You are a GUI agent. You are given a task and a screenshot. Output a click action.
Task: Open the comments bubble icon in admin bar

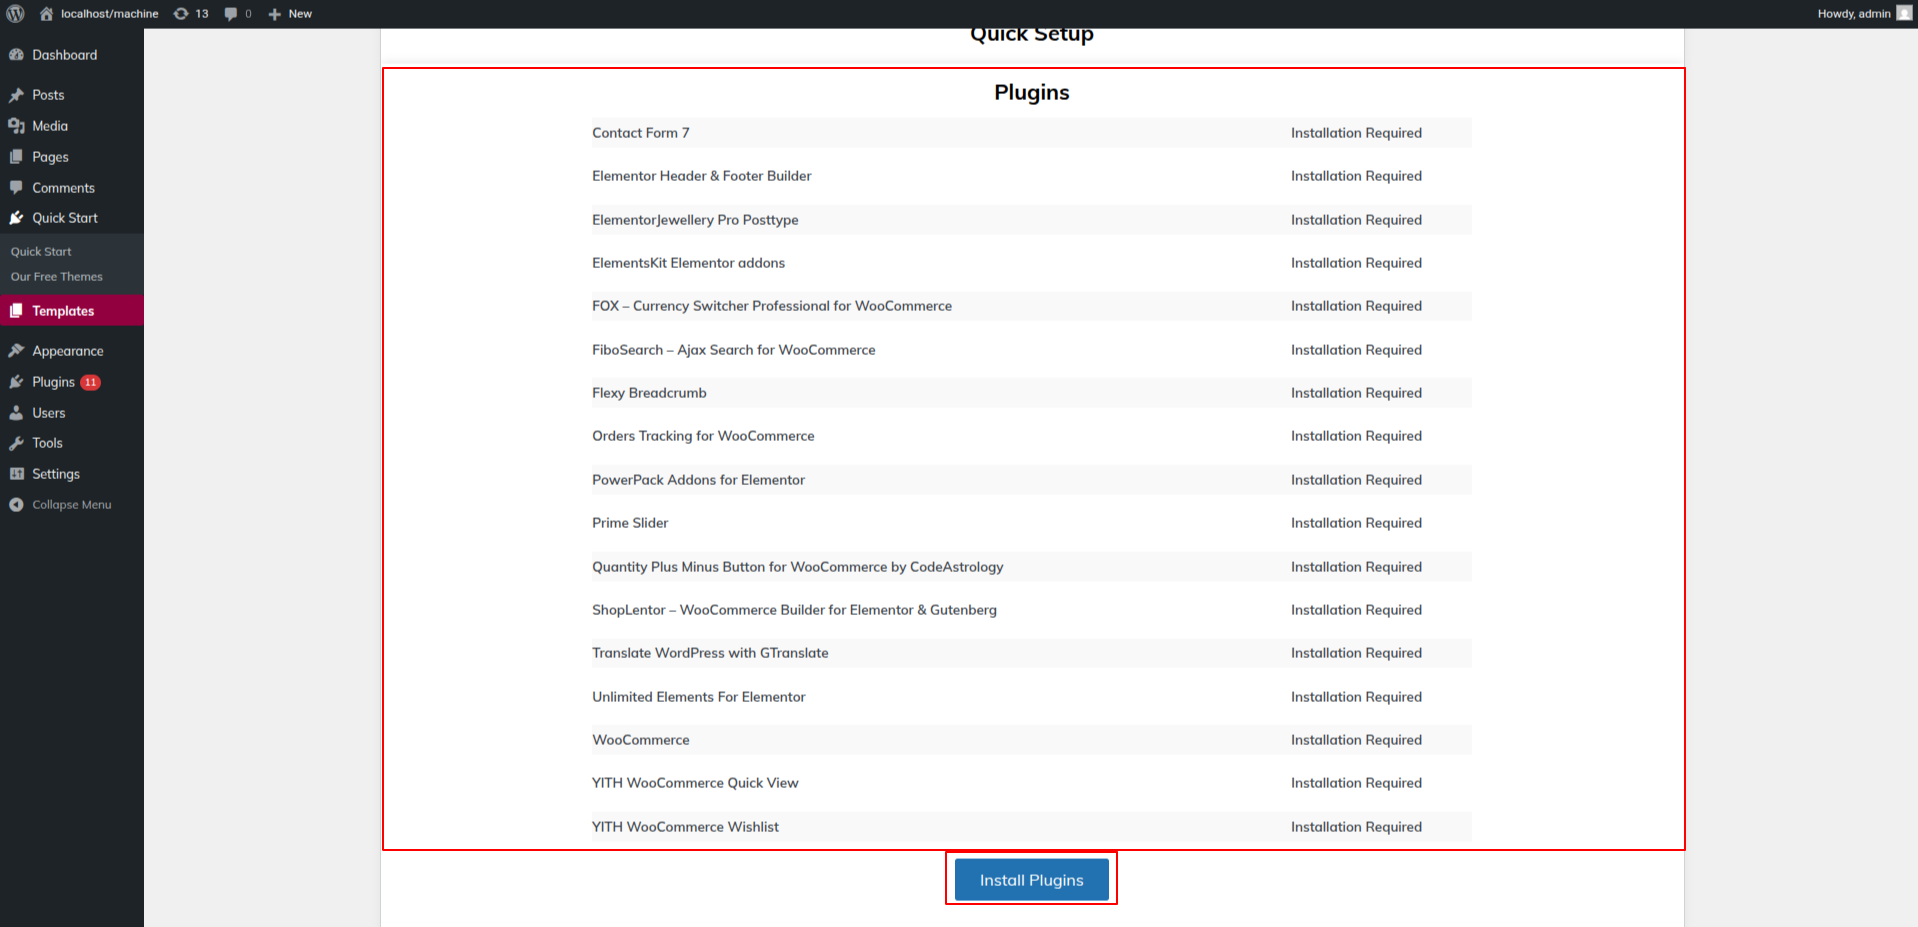pyautogui.click(x=231, y=14)
